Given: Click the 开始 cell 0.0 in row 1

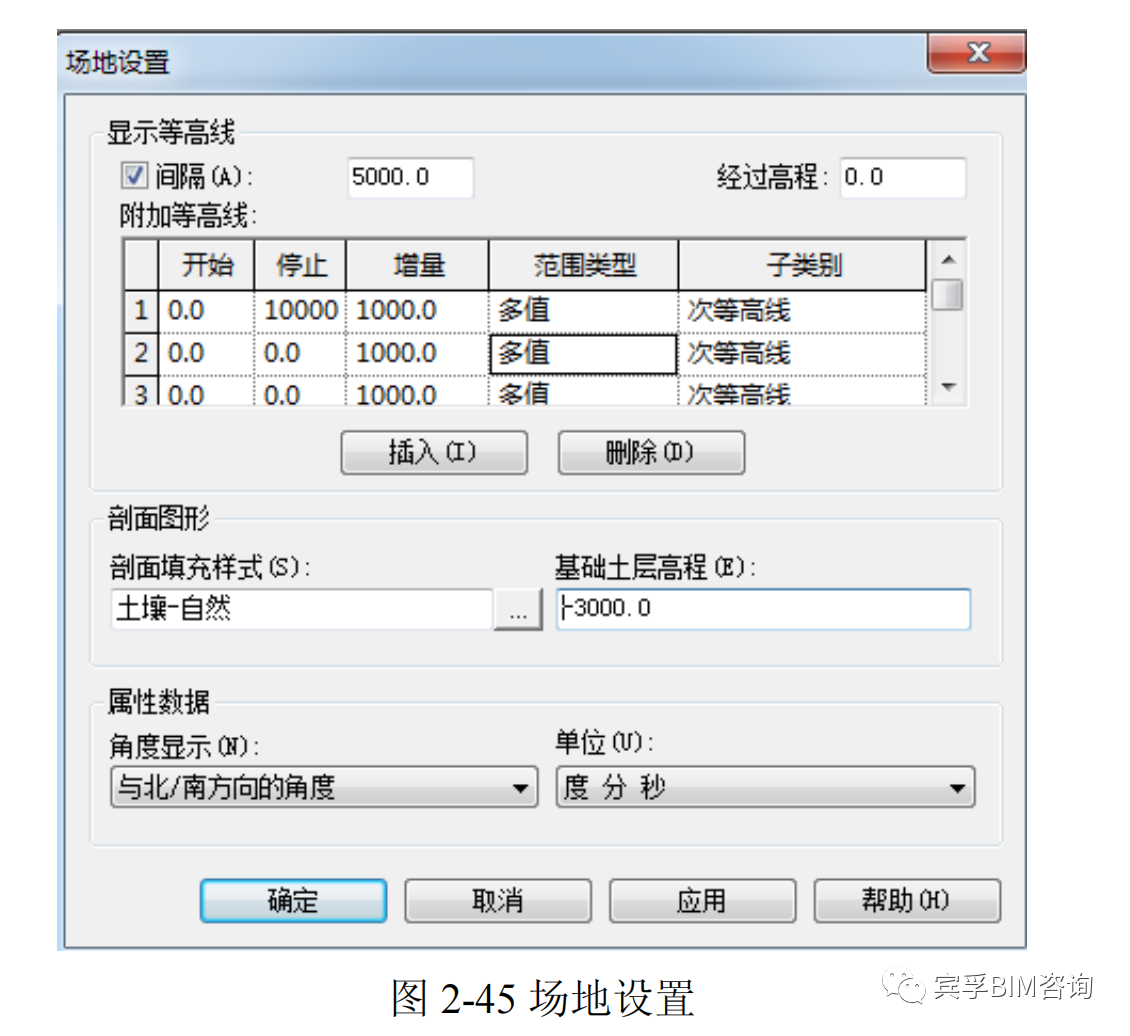Looking at the screenshot, I should pyautogui.click(x=207, y=311).
